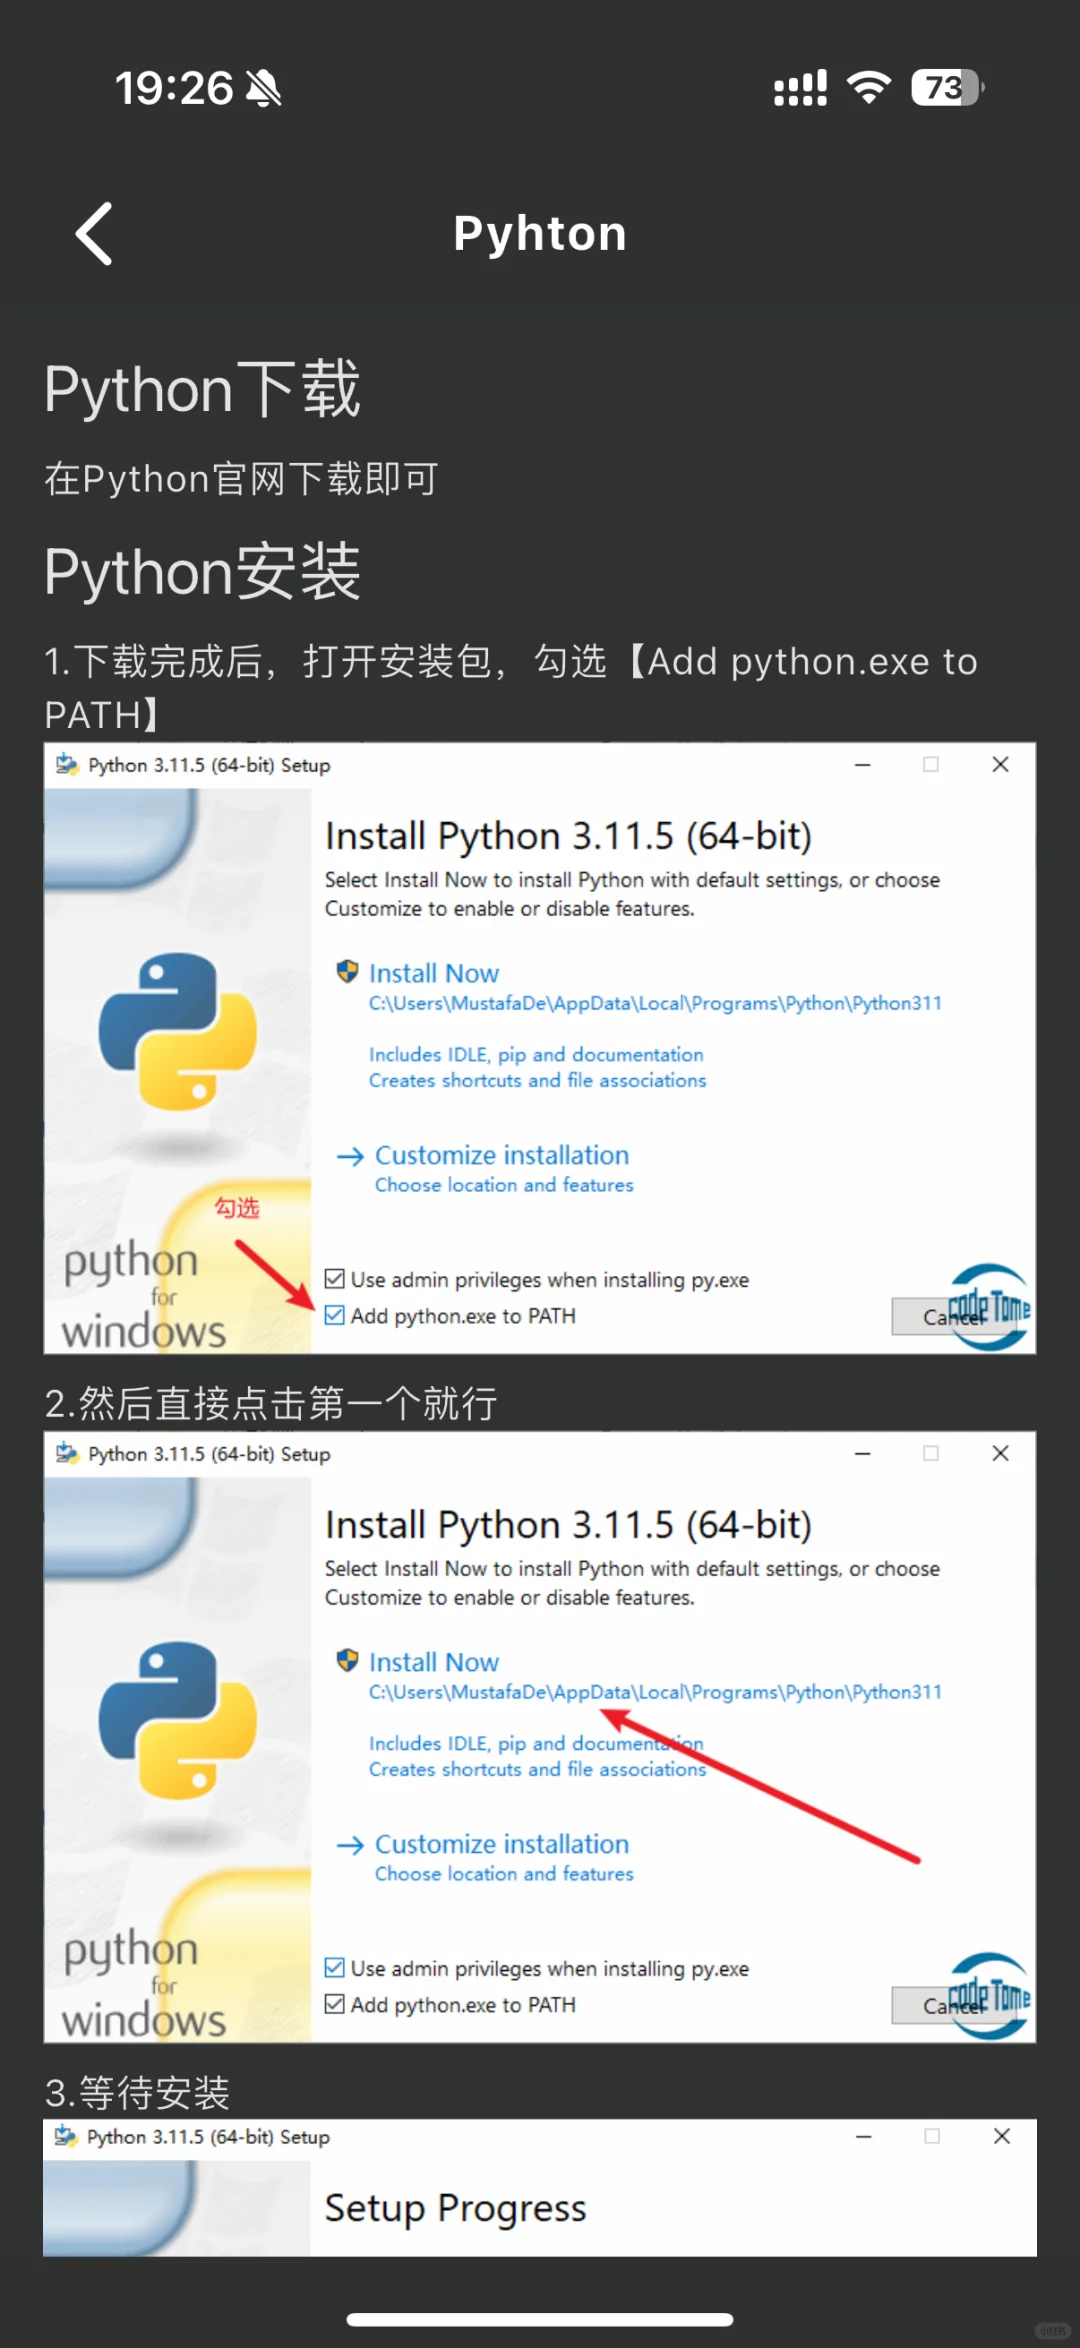This screenshot has width=1080, height=2348.
Task: Minimize the first Python setup window
Action: (x=863, y=765)
